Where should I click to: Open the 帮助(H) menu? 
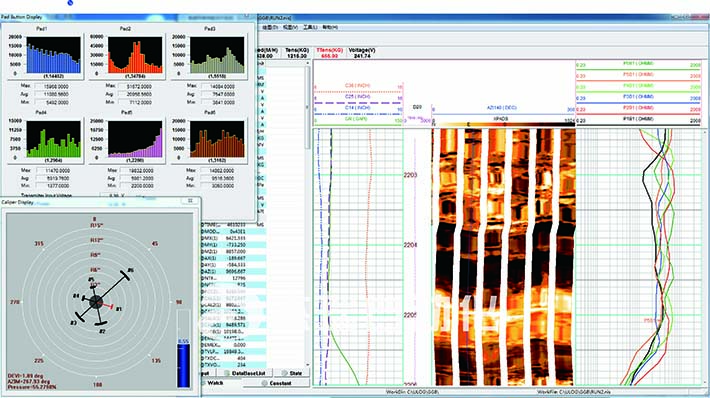coord(330,28)
